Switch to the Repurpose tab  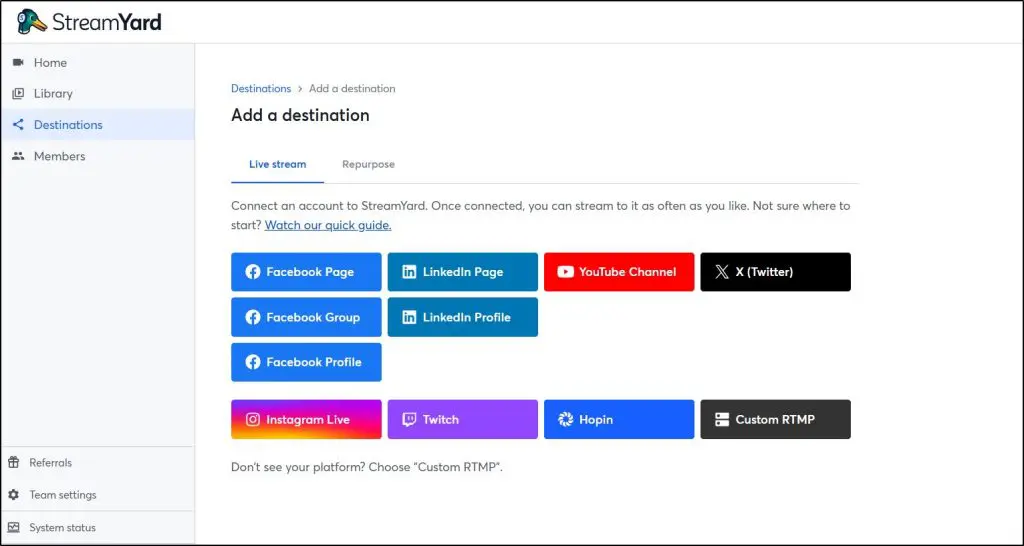368,164
